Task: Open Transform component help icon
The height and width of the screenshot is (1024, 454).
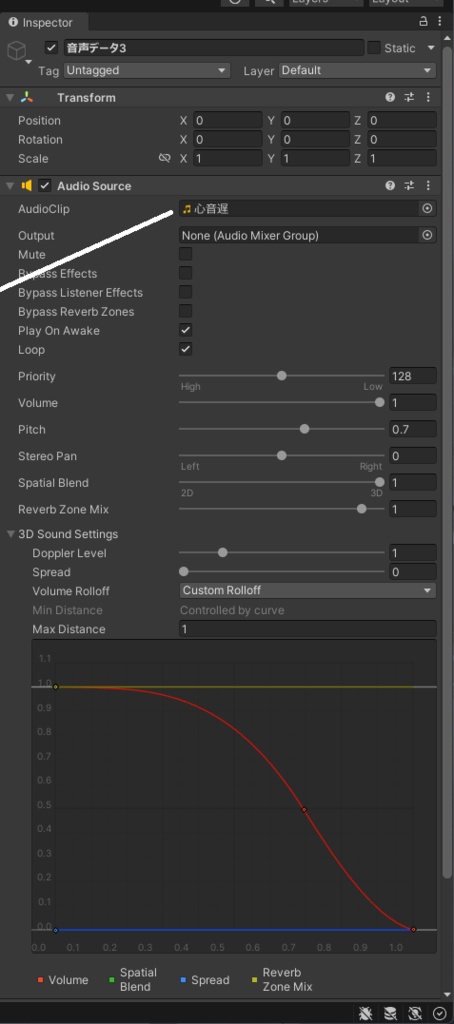Action: 390,97
